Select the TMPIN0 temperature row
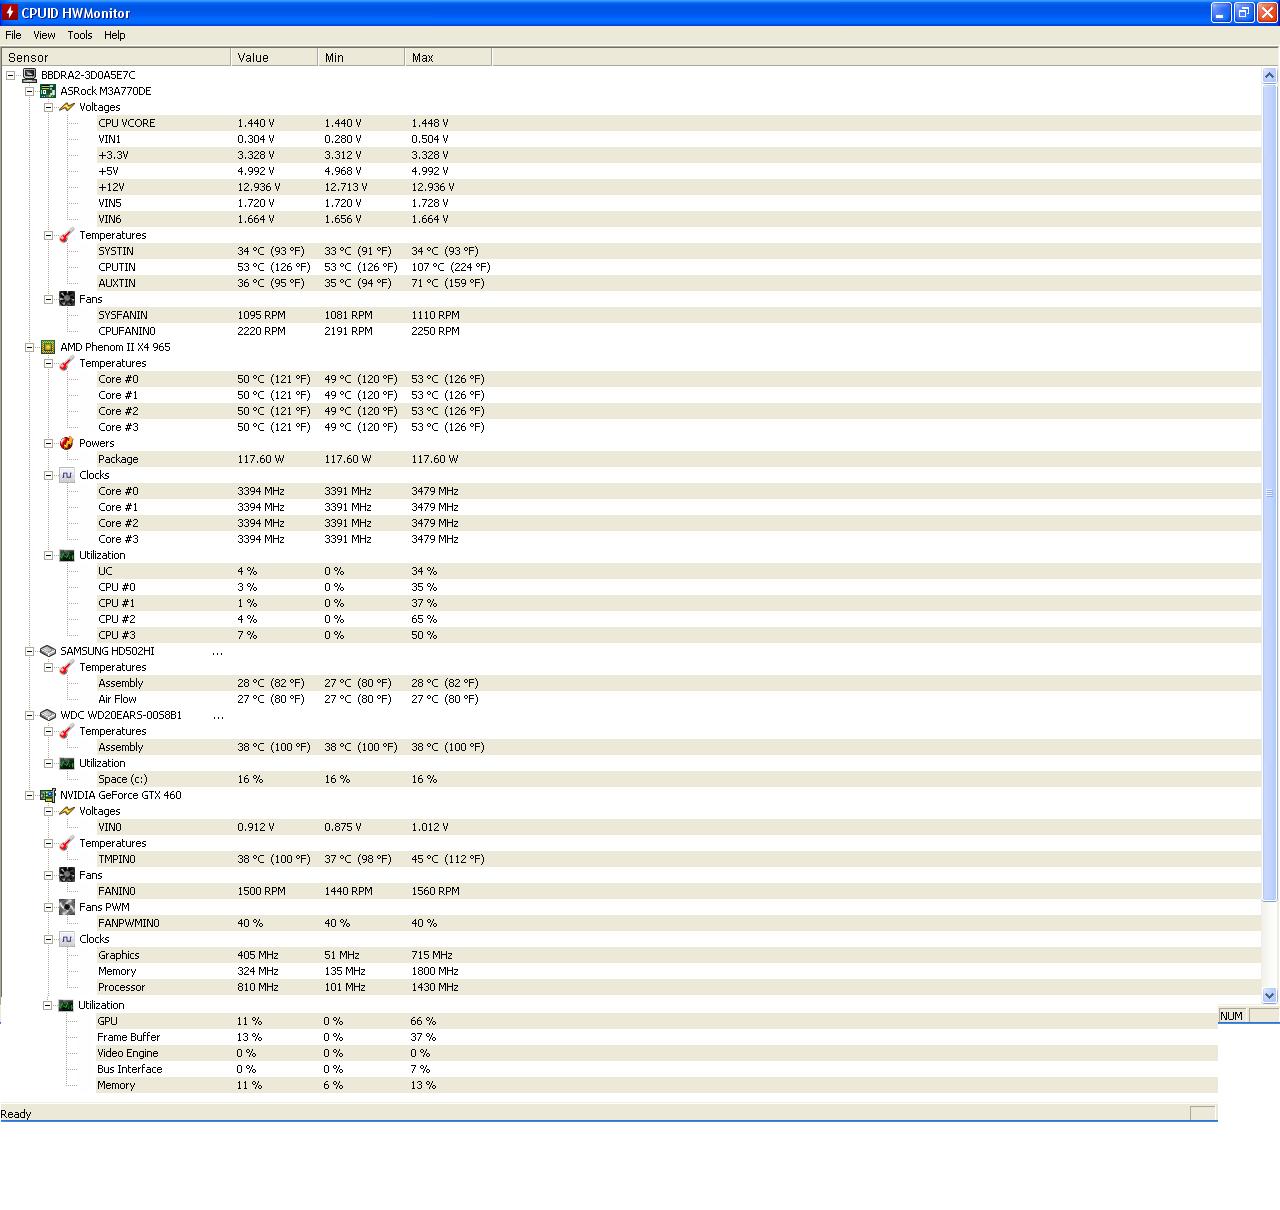The image size is (1280, 1210). [679, 859]
